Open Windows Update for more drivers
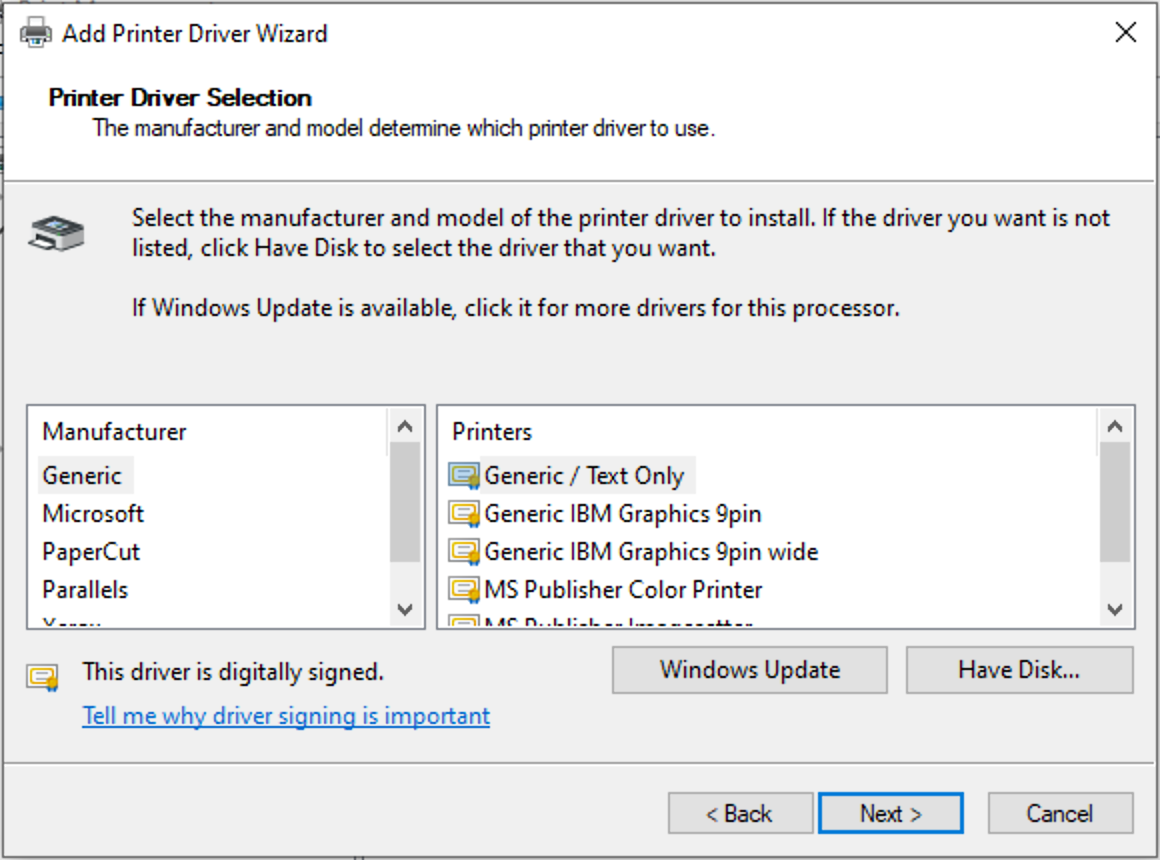 pos(749,670)
